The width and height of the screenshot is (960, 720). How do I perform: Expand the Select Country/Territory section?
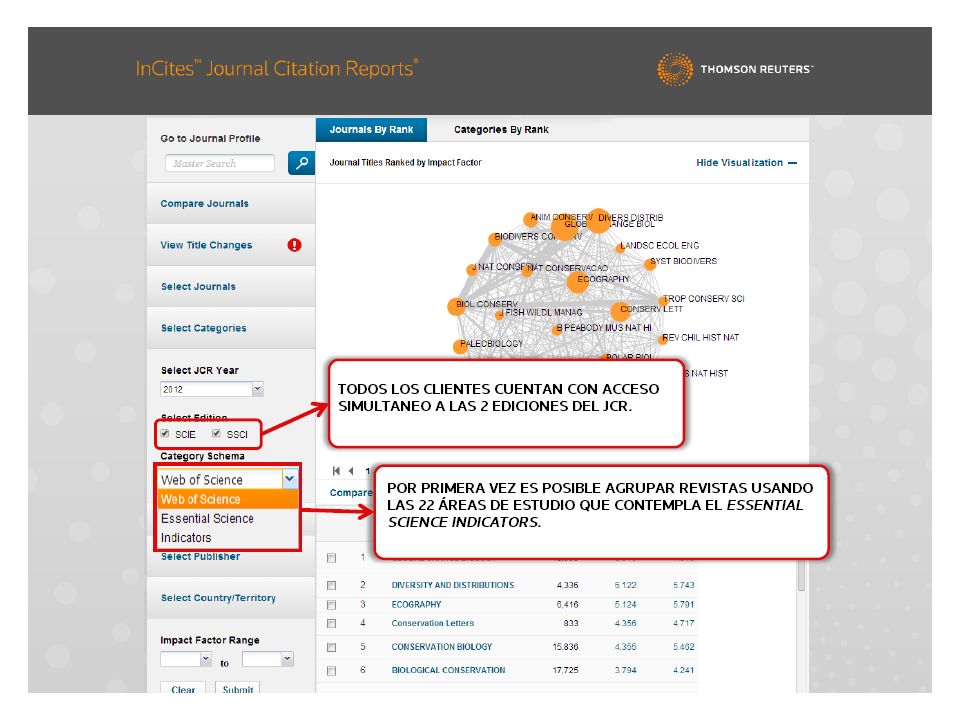[x=218, y=598]
